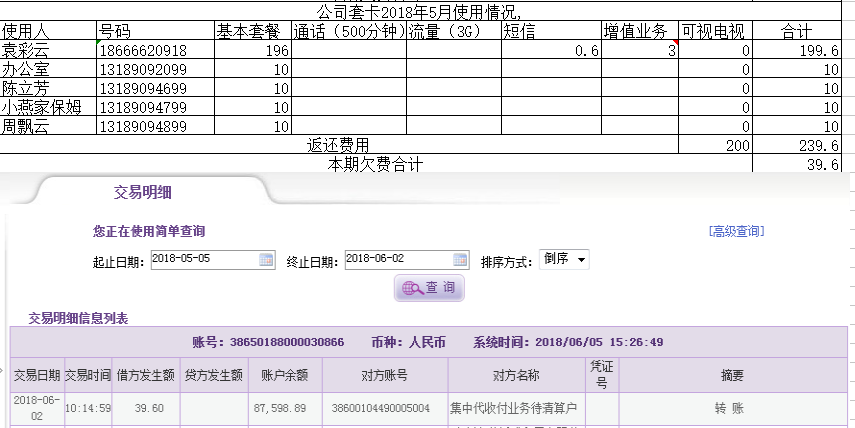Switch to the 交易明细 tab
Image resolution: width=855 pixels, height=428 pixels.
click(x=149, y=192)
